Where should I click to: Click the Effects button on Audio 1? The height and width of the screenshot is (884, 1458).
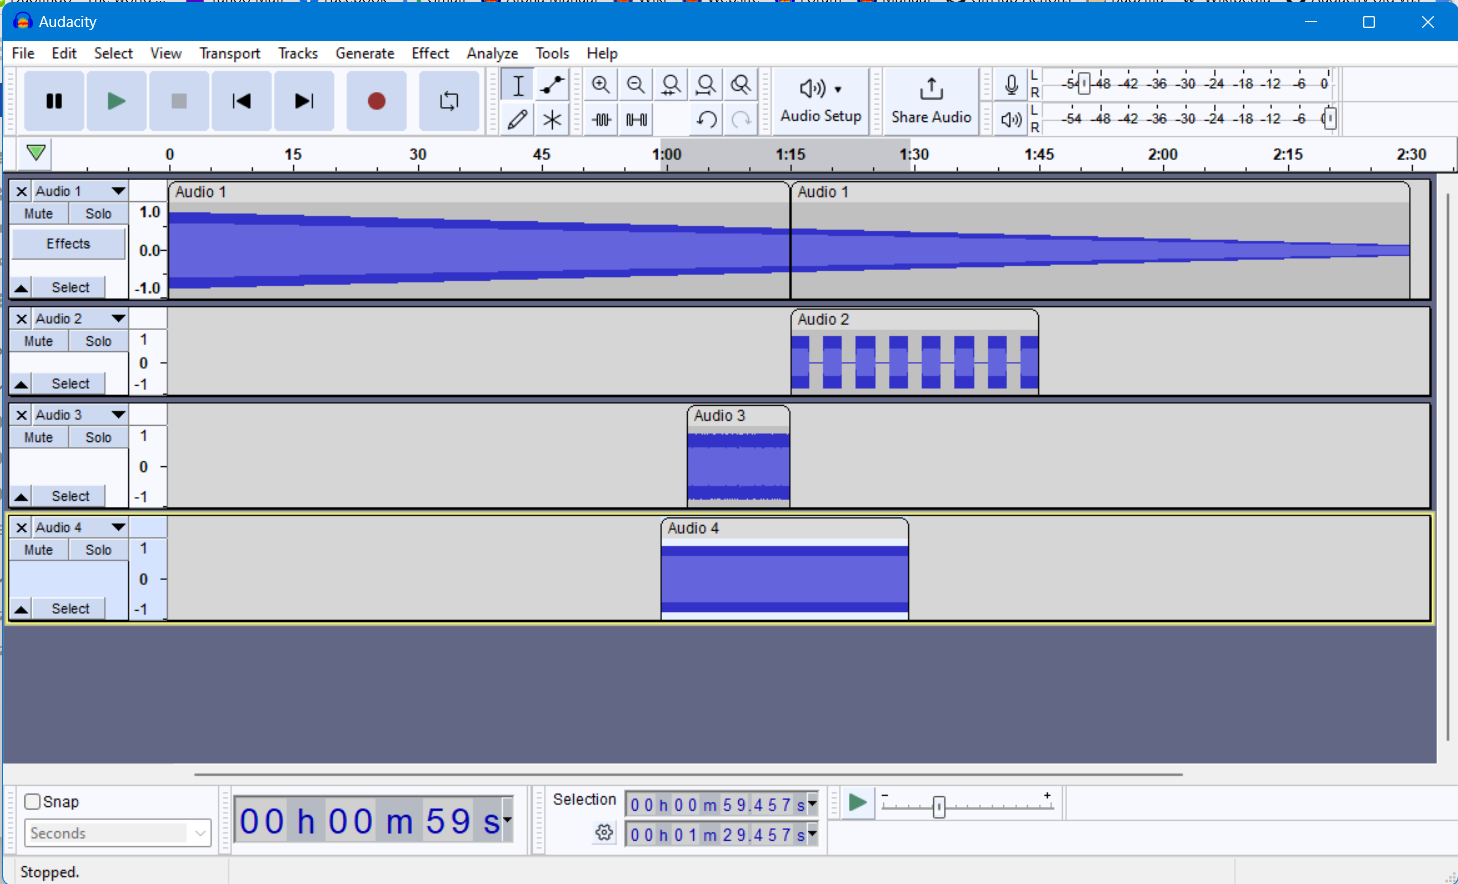(68, 244)
